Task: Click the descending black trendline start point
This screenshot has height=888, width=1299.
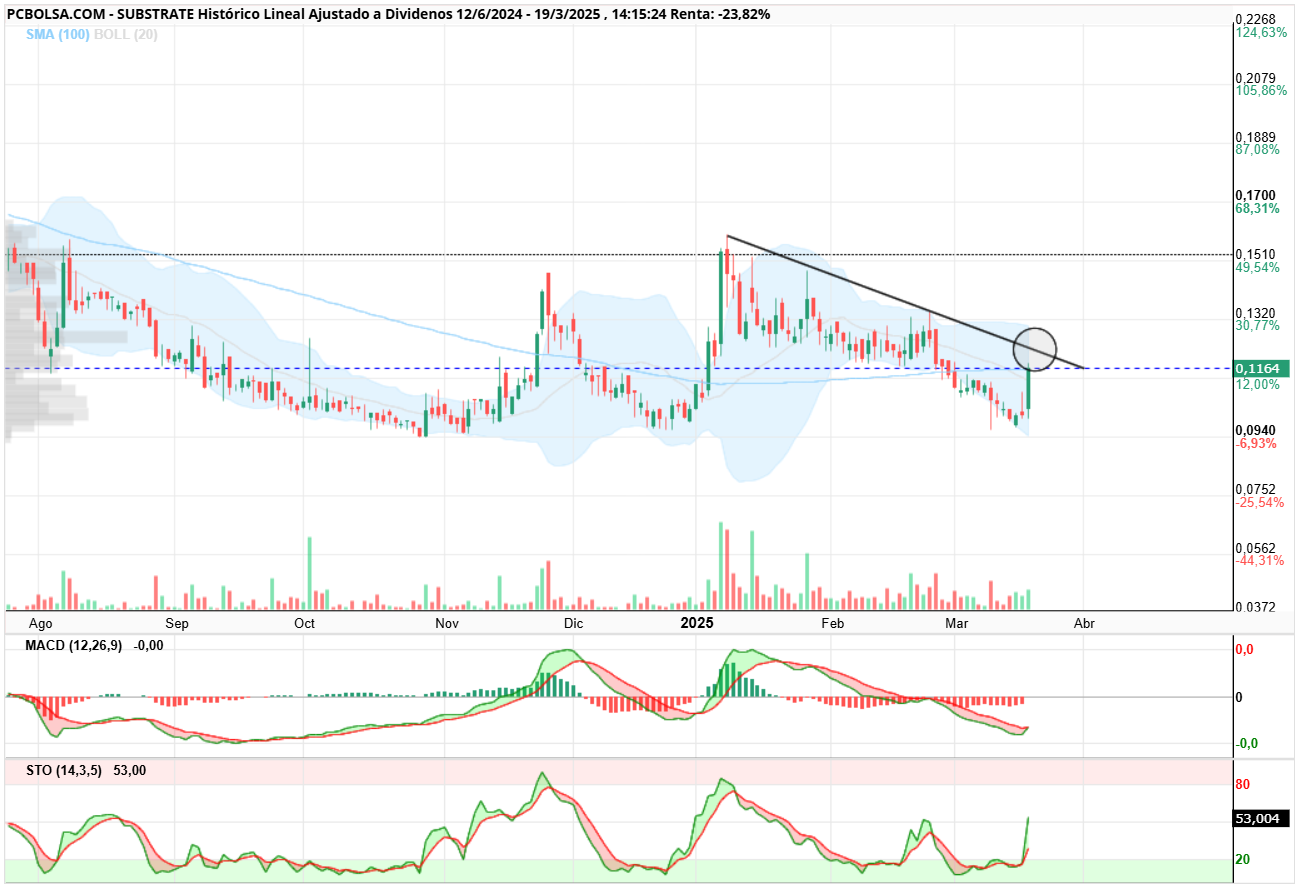Action: point(727,236)
